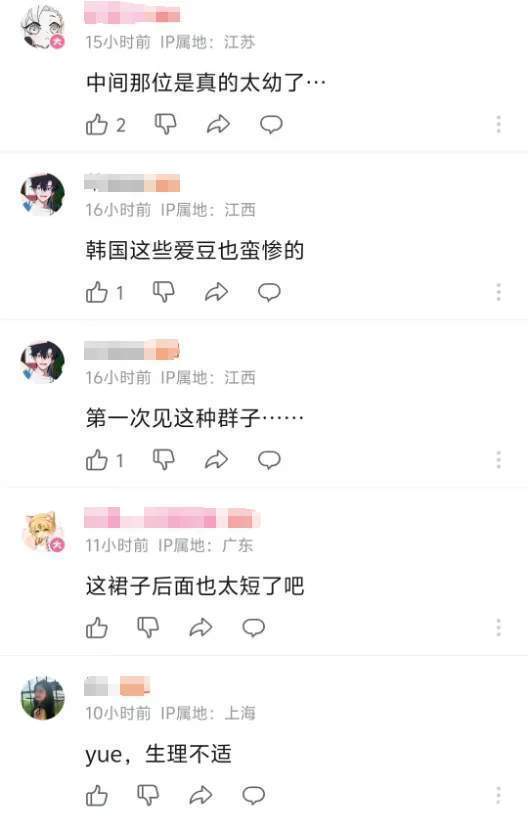530x821 pixels.
Task: Open more options for 这裙子后面也太短了吧 comment
Action: (x=499, y=627)
